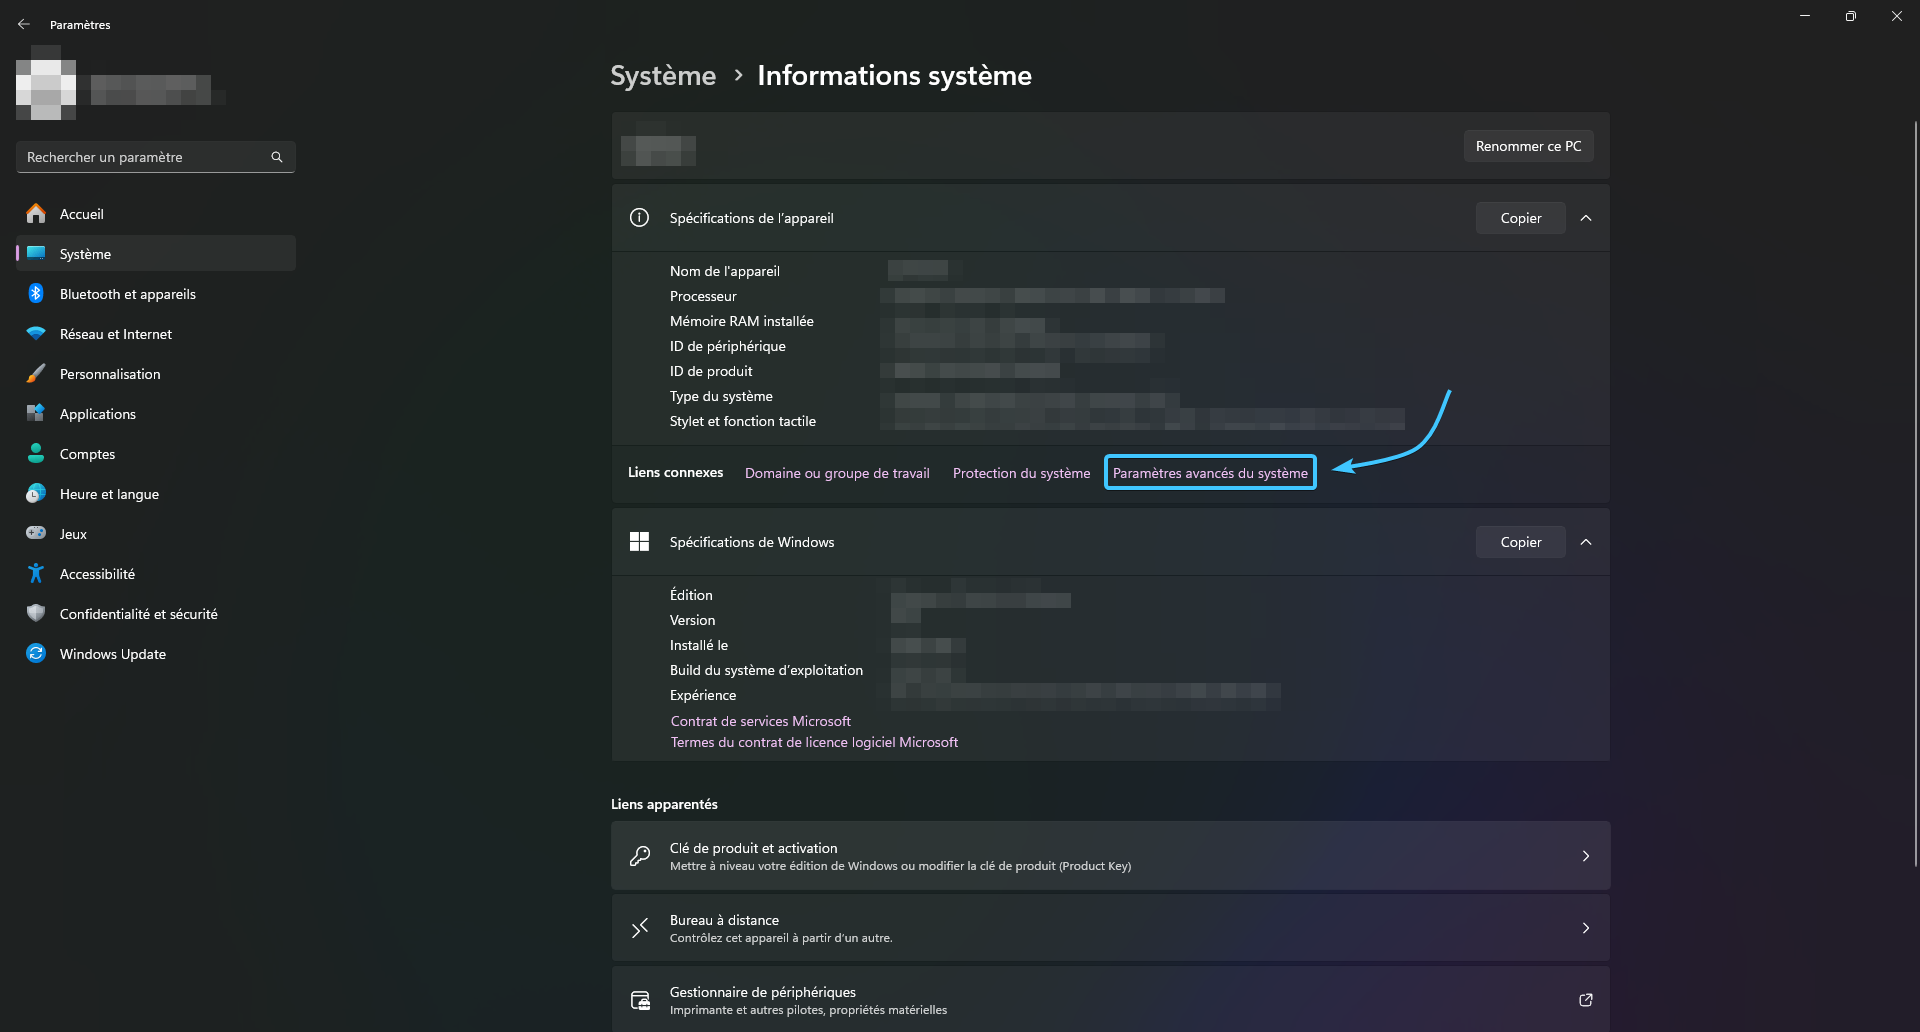The image size is (1920, 1032).
Task: Click the Jeux gamepad icon
Action: coord(36,533)
